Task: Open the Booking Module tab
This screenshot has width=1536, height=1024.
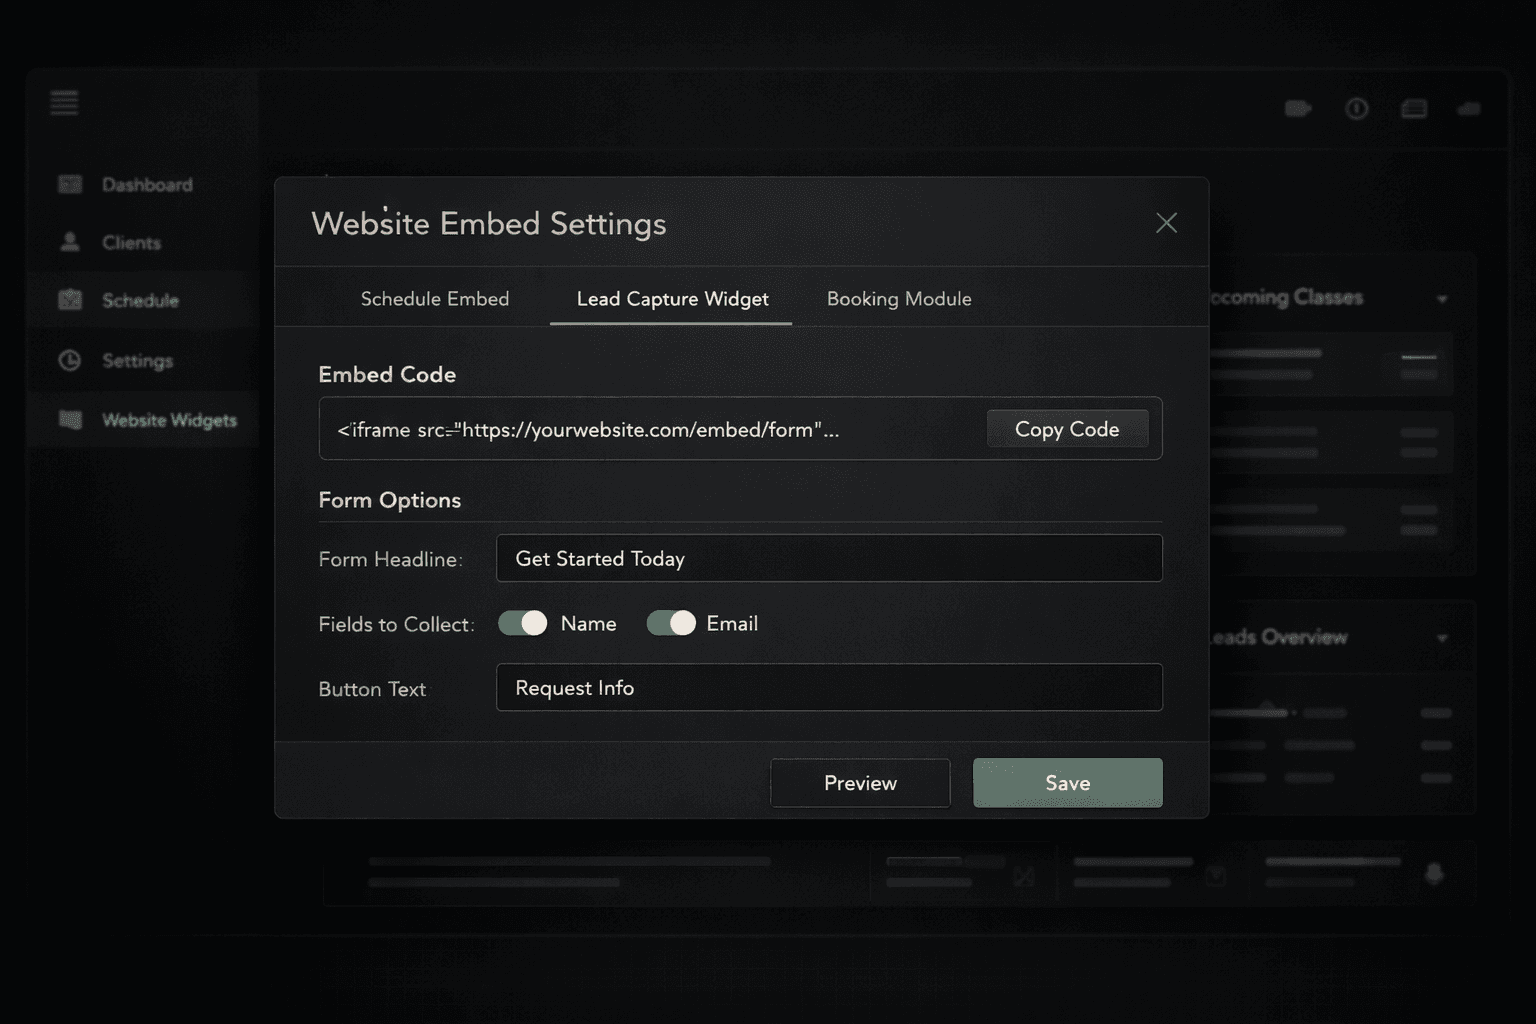Action: [x=898, y=299]
